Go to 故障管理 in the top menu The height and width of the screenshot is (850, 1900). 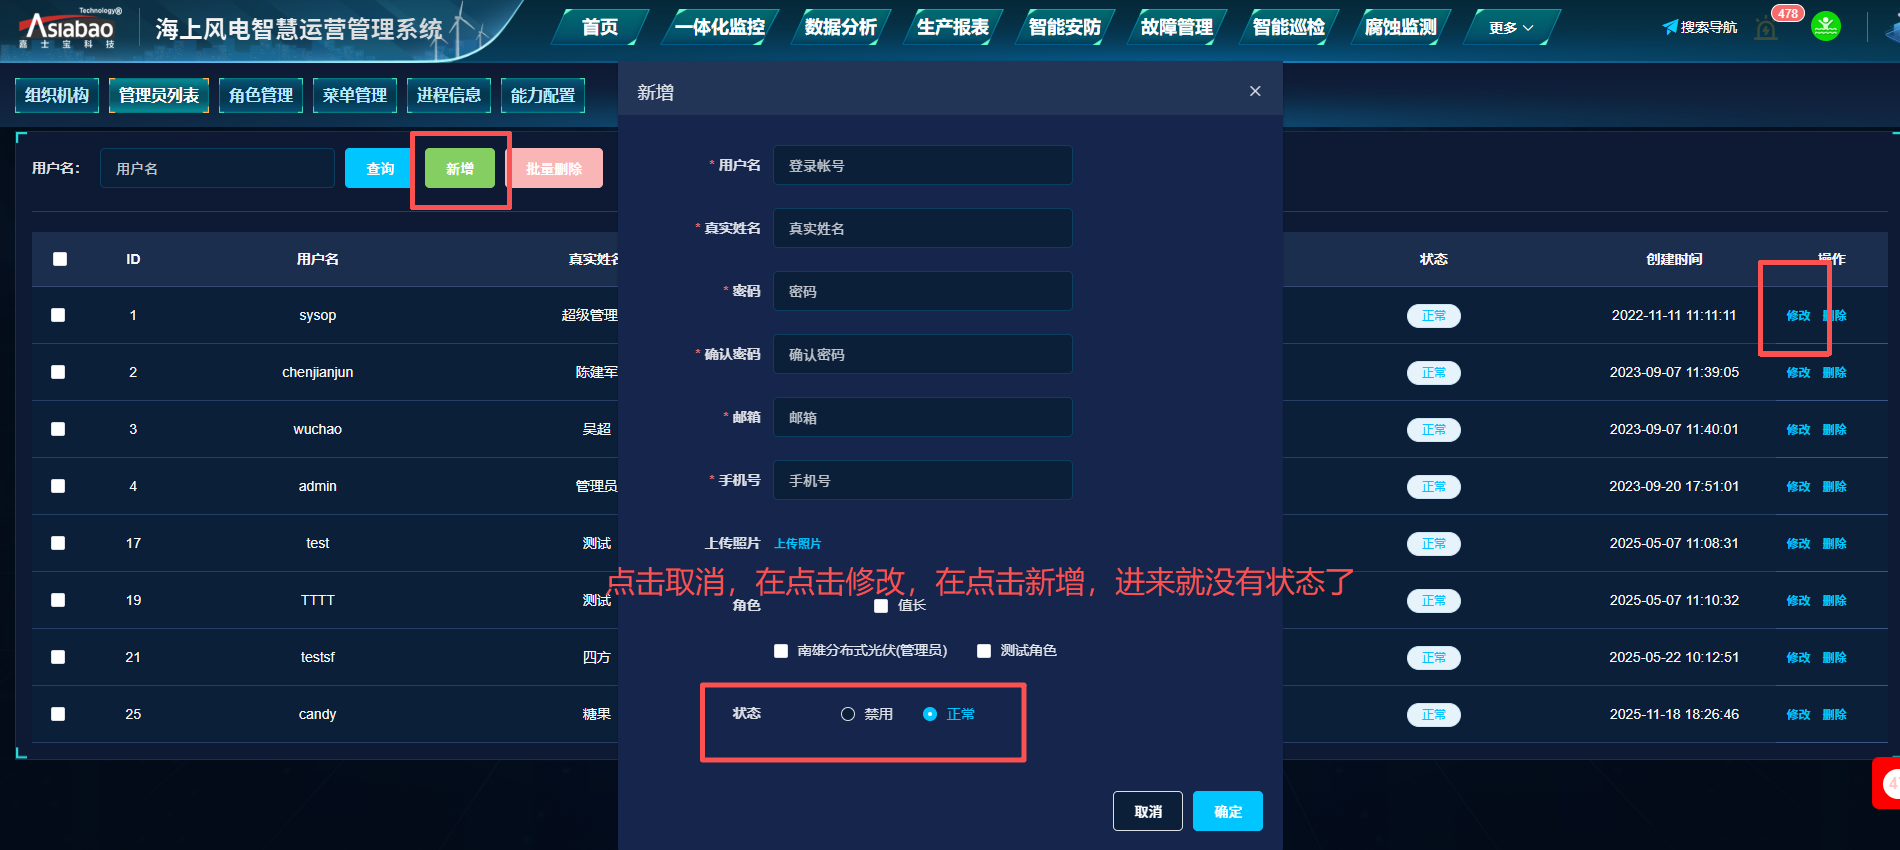point(1176,27)
